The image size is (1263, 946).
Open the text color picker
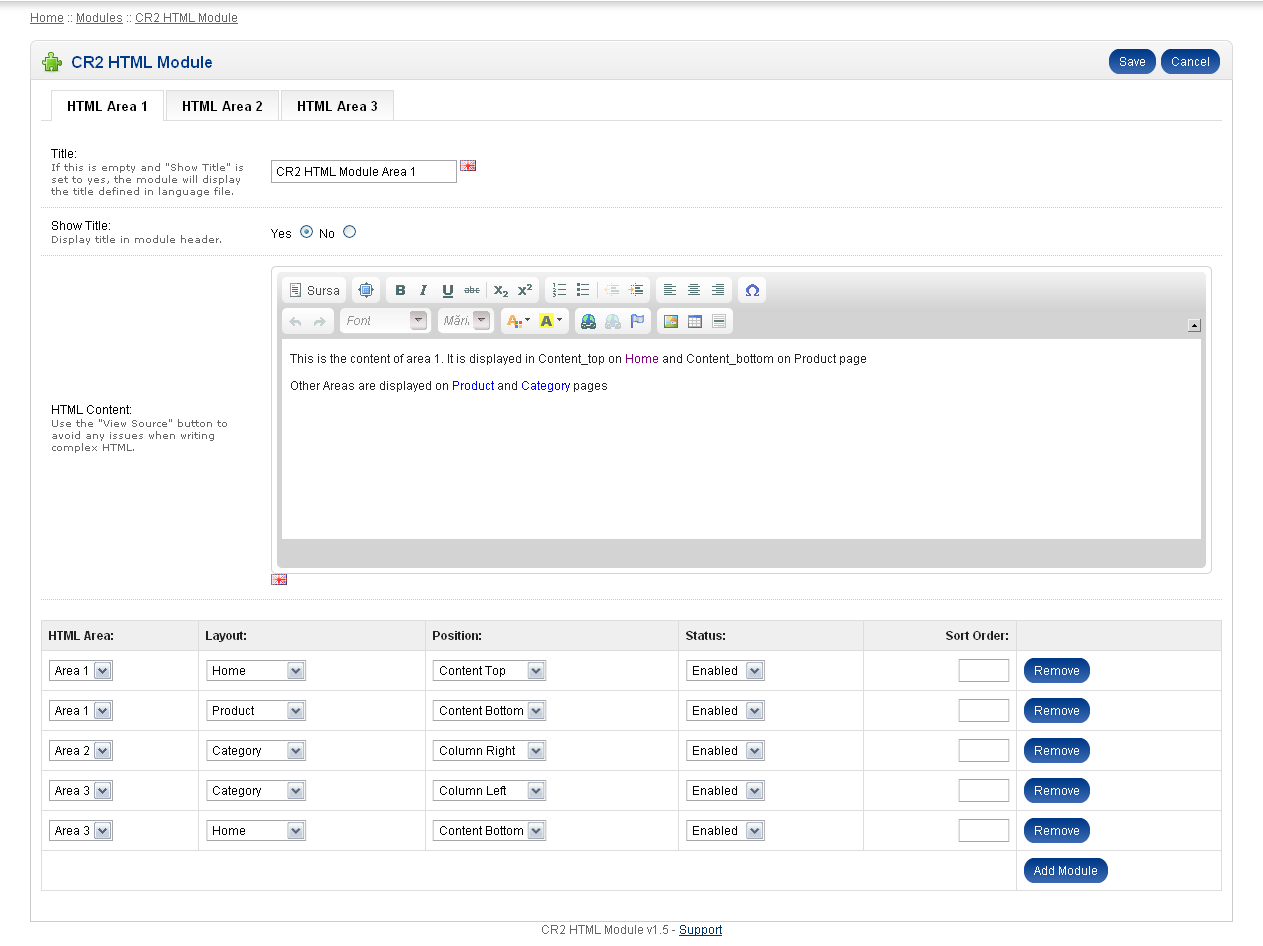click(518, 321)
